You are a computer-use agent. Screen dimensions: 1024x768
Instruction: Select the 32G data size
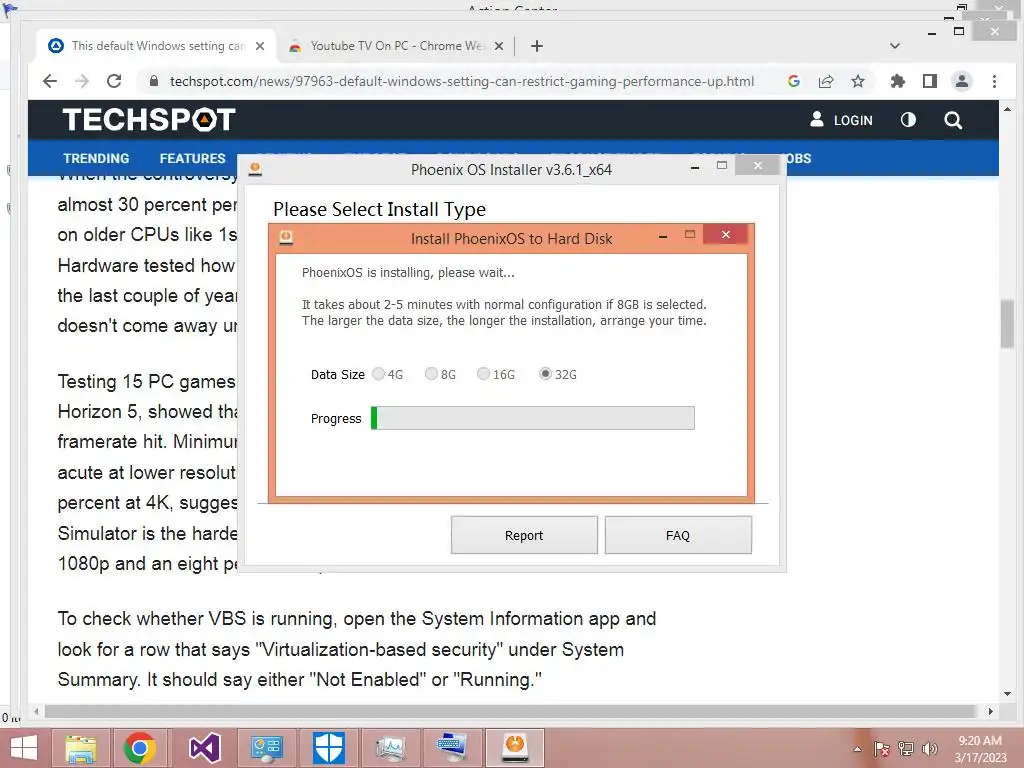tap(545, 374)
